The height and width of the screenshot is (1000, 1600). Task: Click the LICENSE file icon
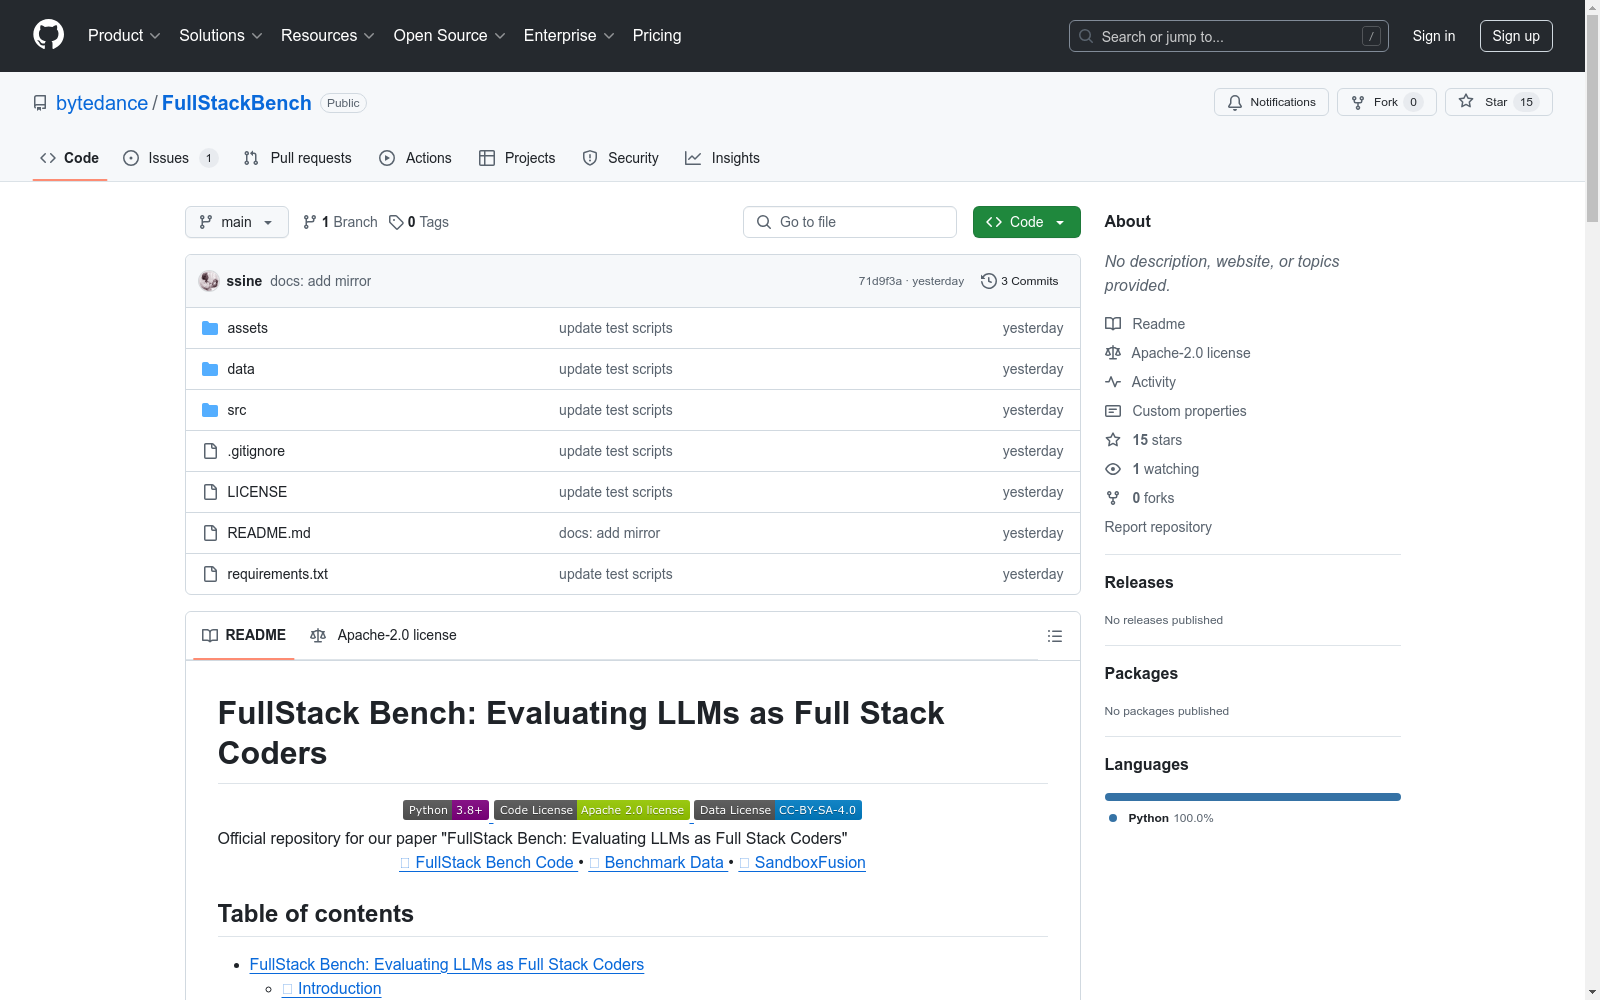point(210,492)
